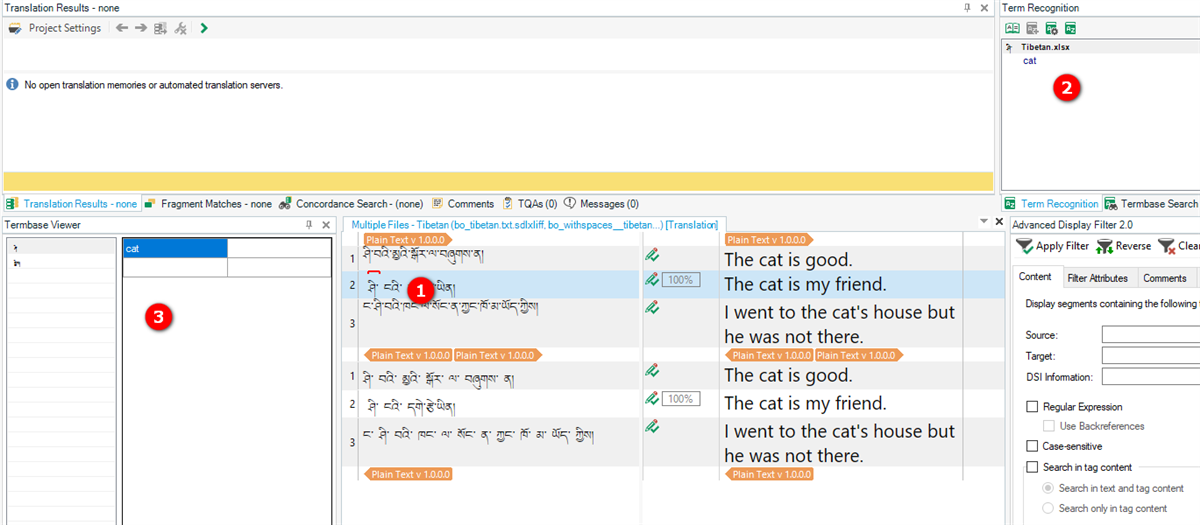Click status icon of second 'The cat is my friend.' segment
The height and width of the screenshot is (525, 1200).
click(652, 398)
